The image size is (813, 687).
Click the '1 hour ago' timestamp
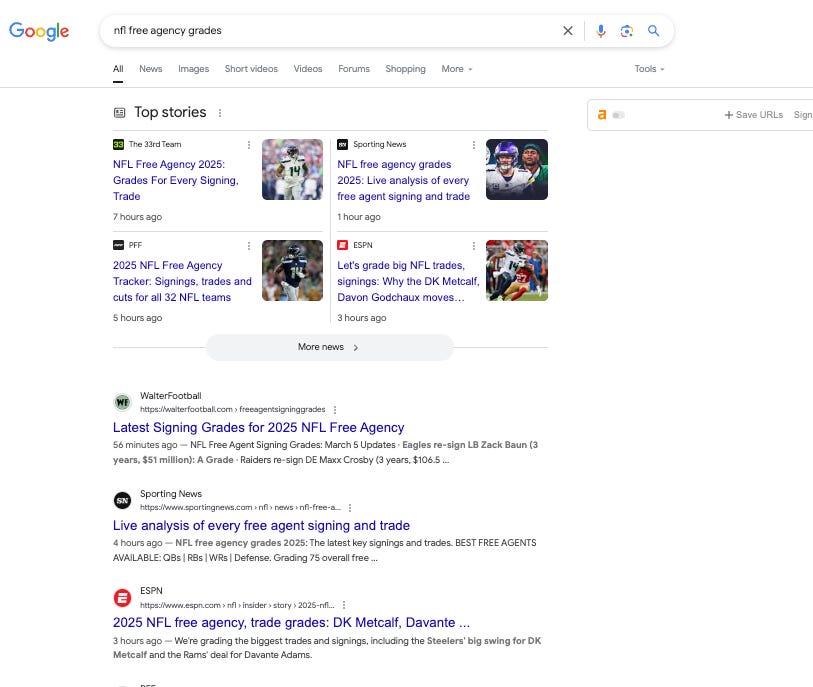pos(359,217)
